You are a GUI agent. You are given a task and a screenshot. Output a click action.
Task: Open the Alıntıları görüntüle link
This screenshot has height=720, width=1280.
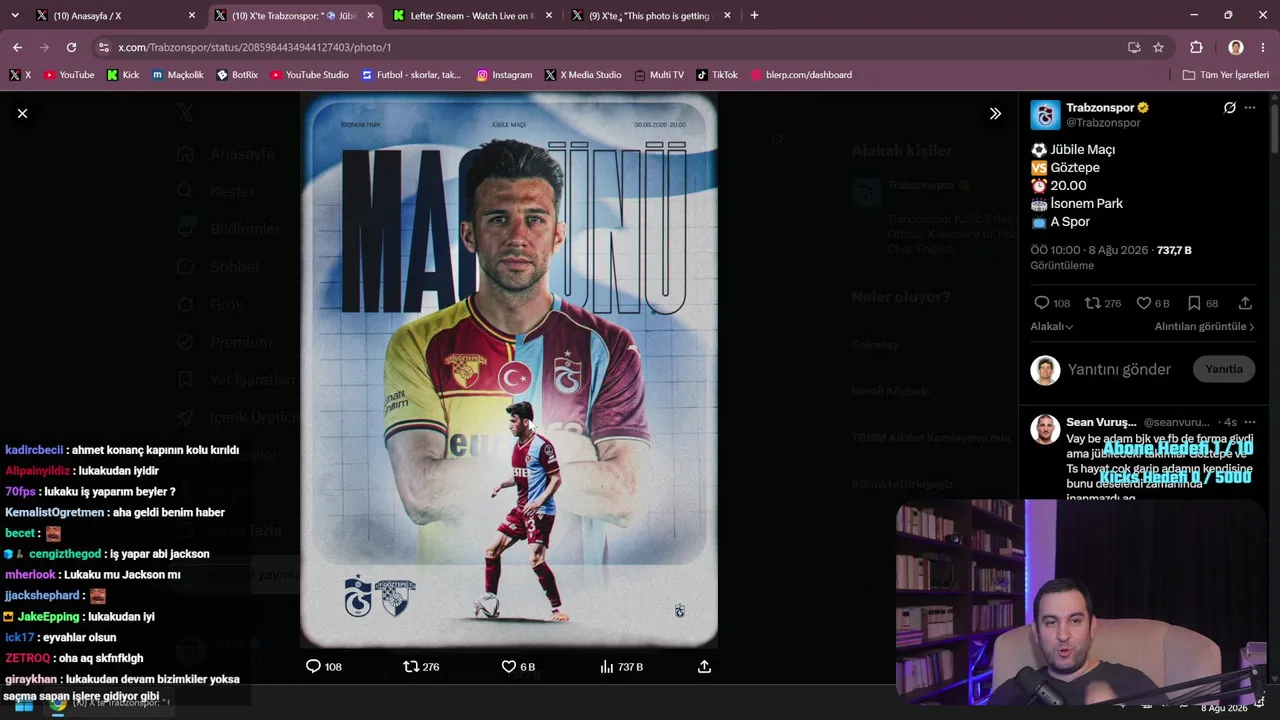click(1204, 327)
